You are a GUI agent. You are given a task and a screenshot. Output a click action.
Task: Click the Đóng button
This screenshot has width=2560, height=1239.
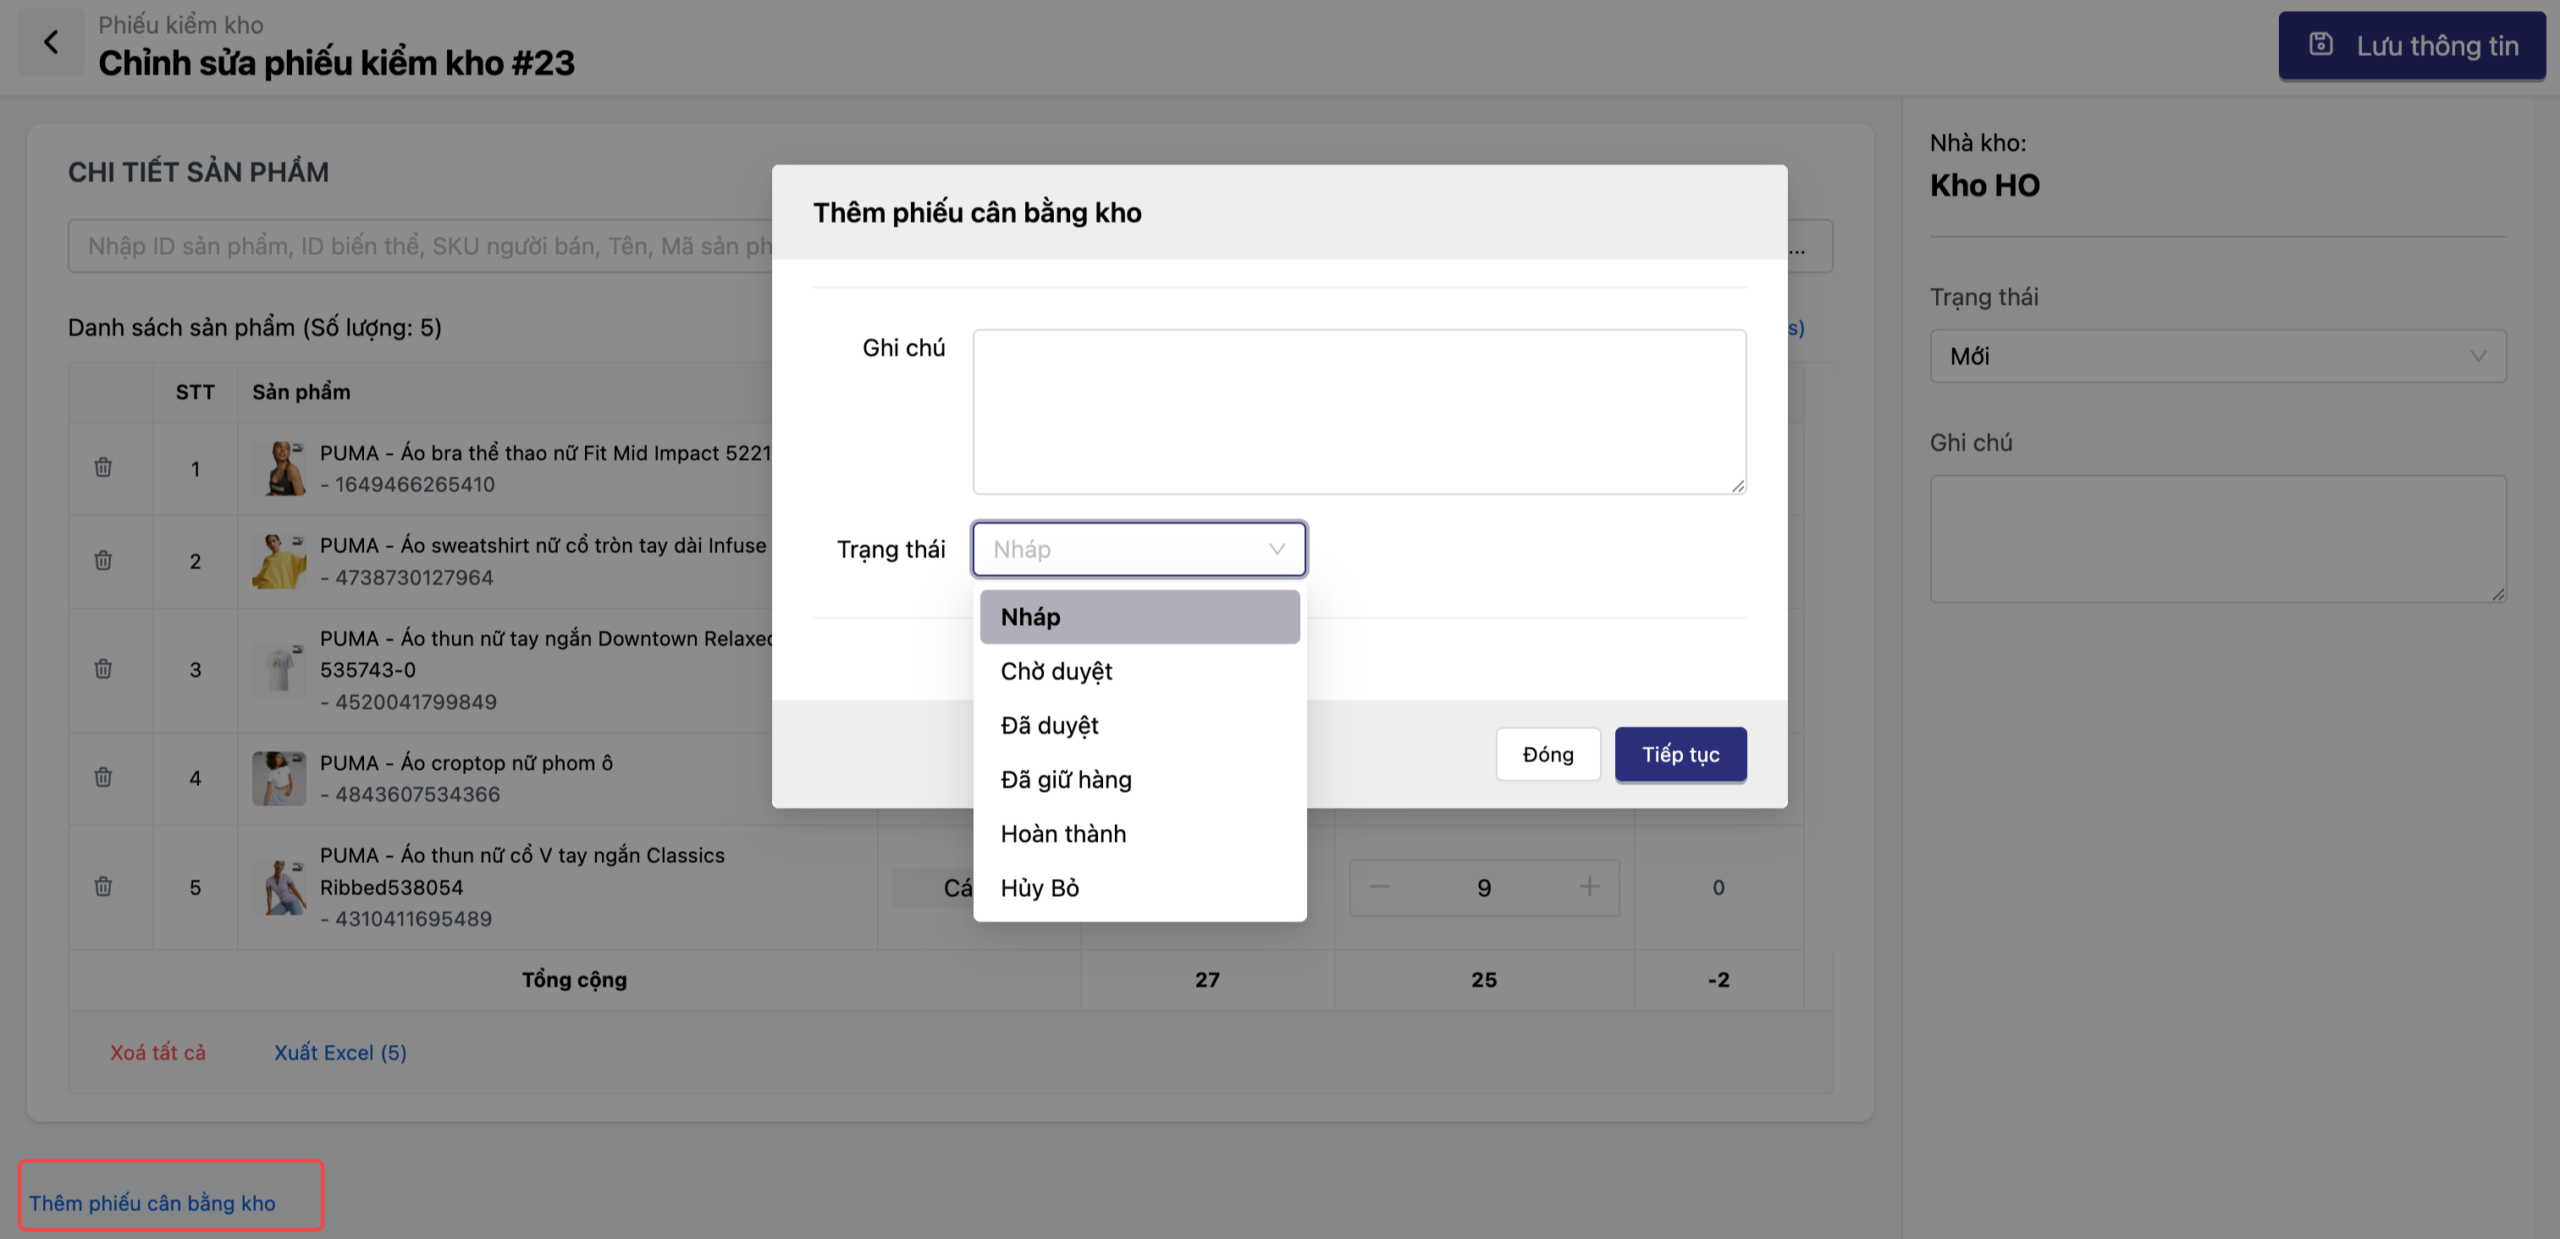tap(1547, 754)
